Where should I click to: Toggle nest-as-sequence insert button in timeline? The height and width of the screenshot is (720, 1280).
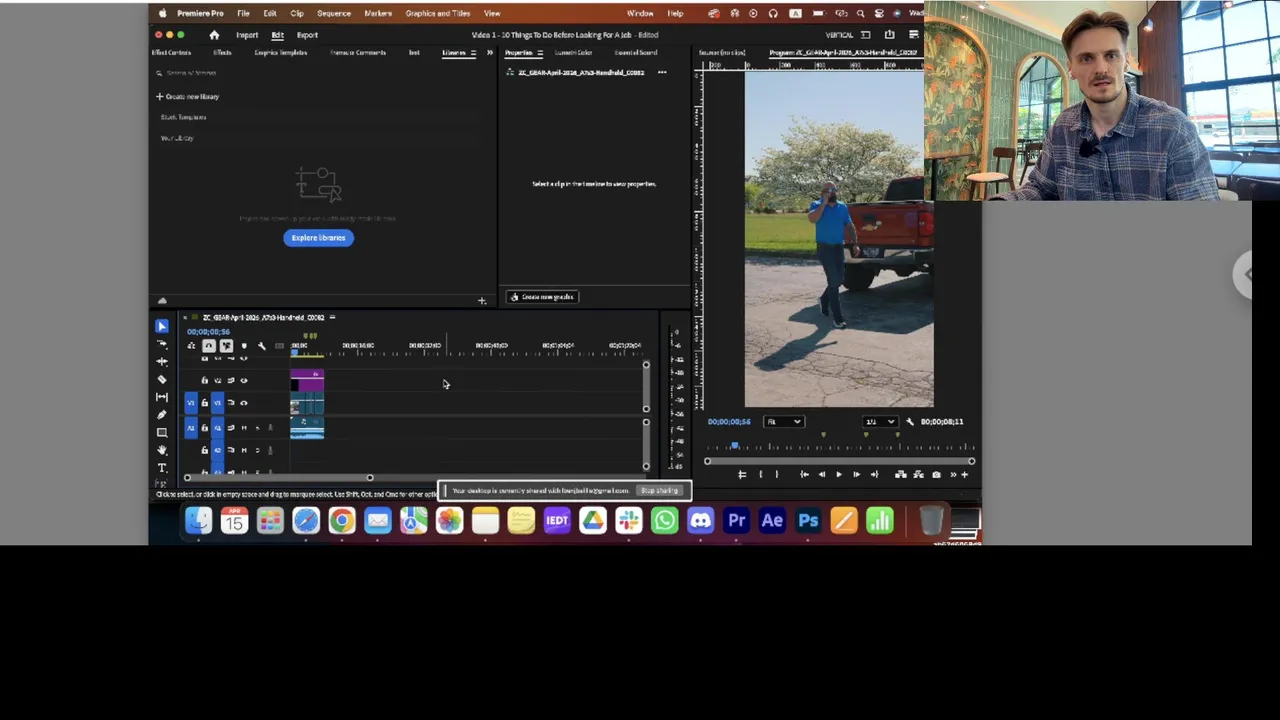[191, 346]
